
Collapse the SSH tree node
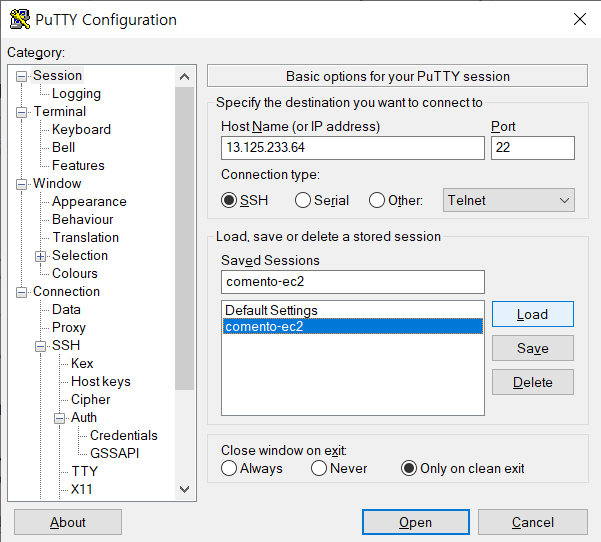(40, 347)
